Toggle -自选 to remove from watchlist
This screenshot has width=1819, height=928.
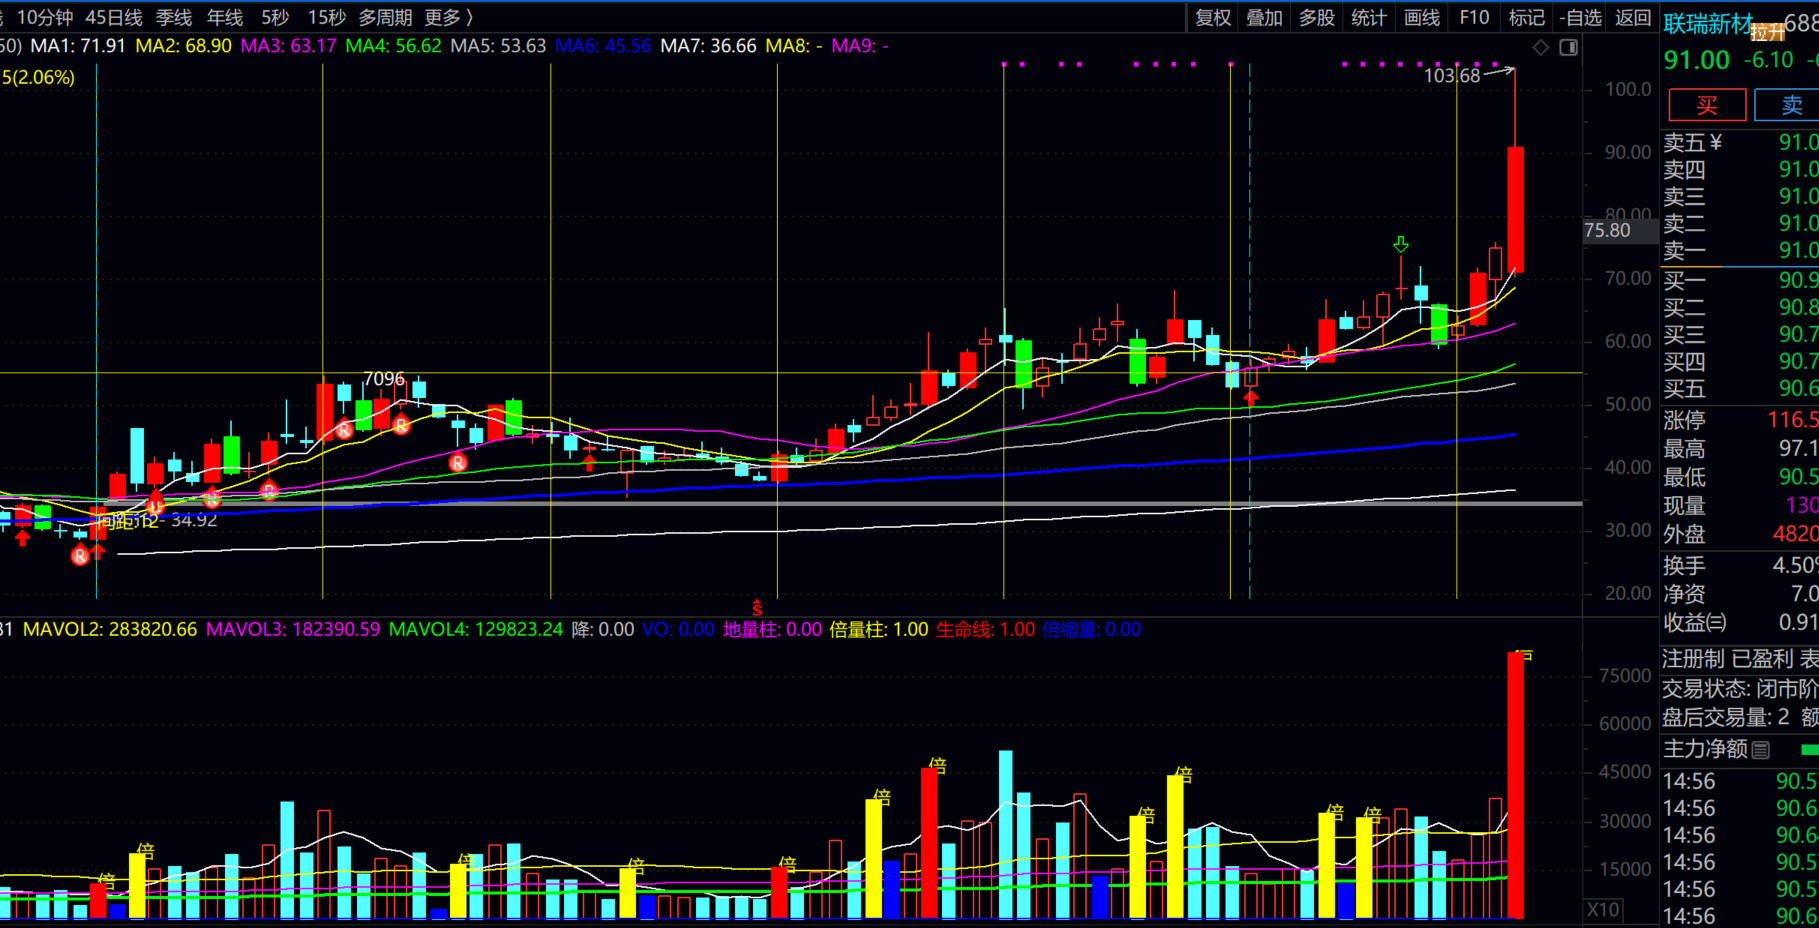pyautogui.click(x=1580, y=17)
